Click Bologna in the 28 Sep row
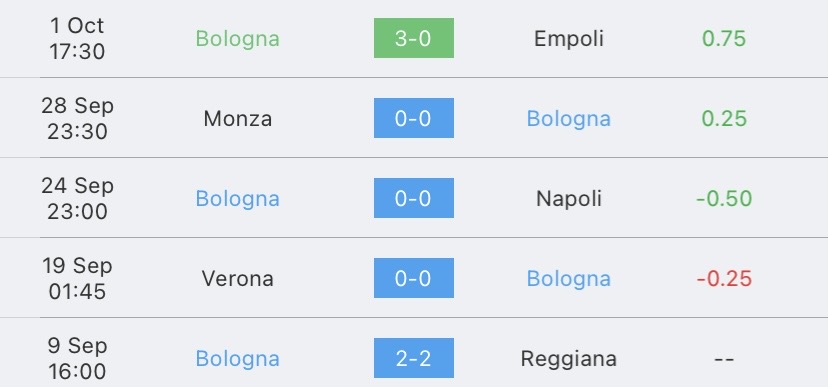This screenshot has width=828, height=387. click(569, 119)
